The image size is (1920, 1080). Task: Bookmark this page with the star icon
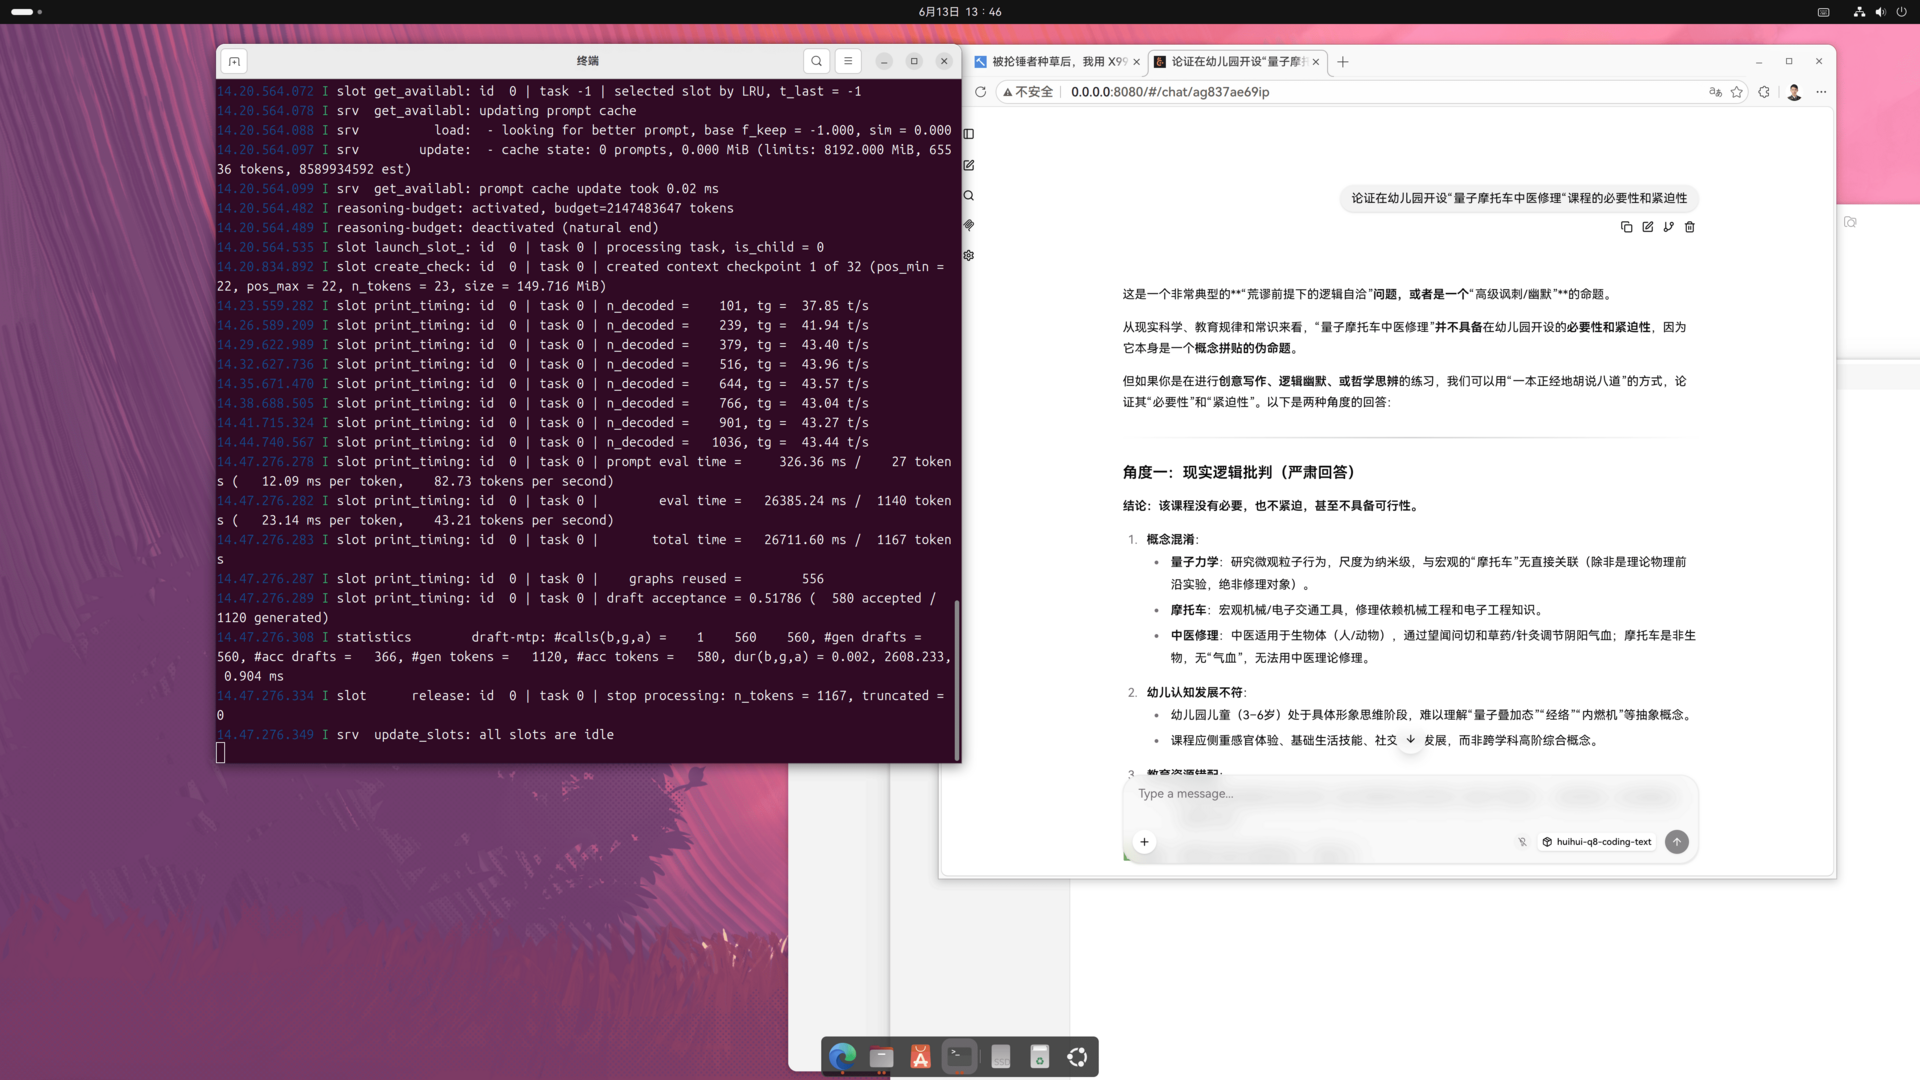coord(1737,92)
